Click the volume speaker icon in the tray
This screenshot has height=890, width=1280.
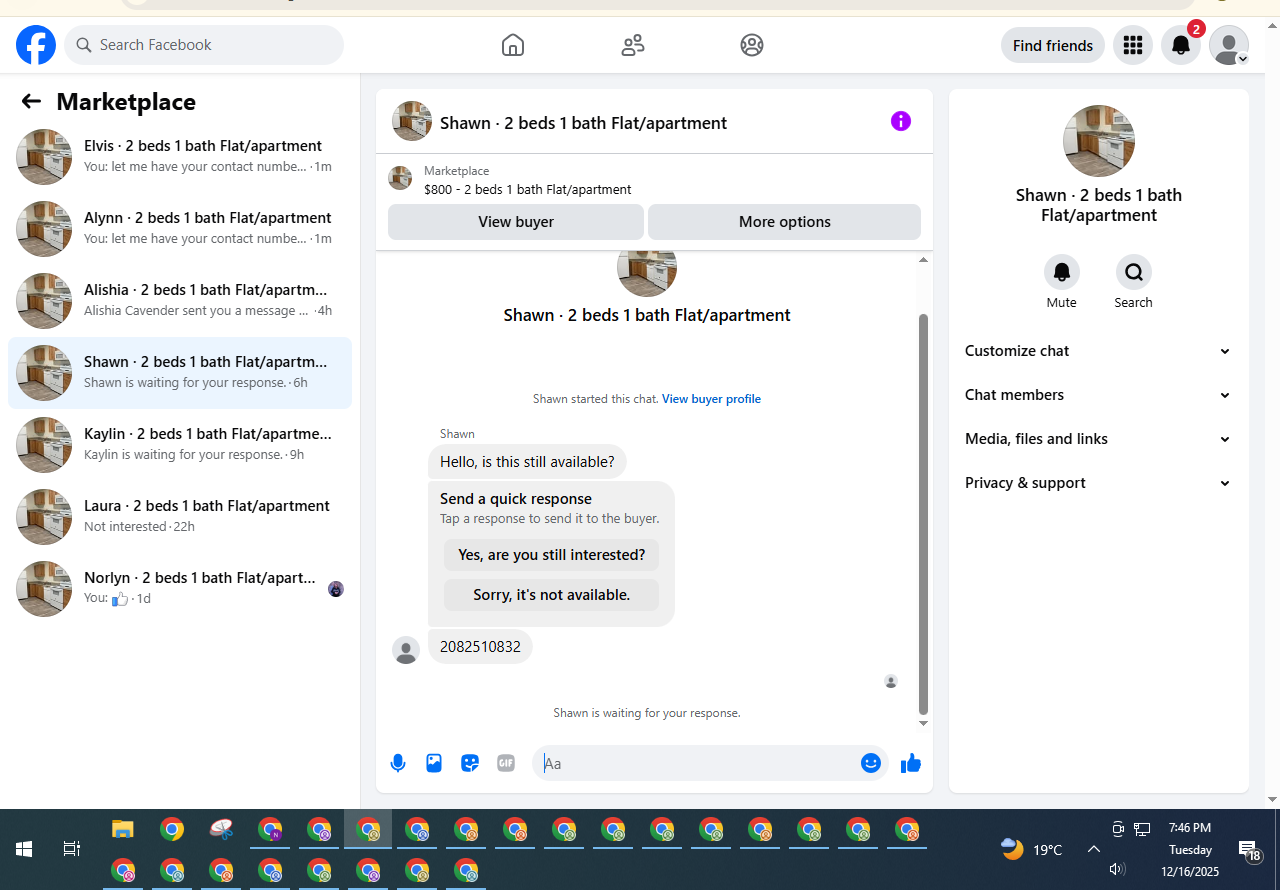click(x=1118, y=869)
